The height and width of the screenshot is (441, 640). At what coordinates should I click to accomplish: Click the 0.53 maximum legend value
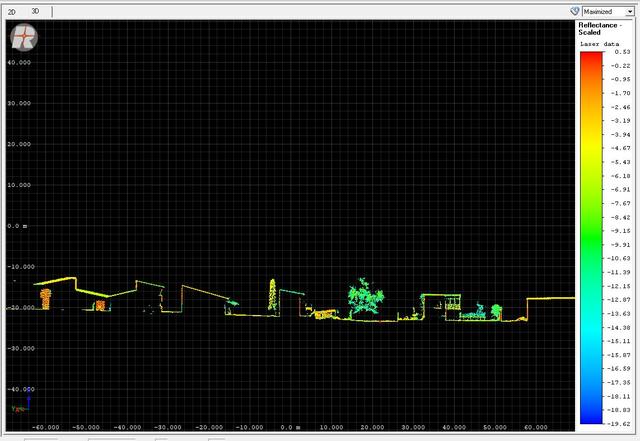pyautogui.click(x=622, y=51)
